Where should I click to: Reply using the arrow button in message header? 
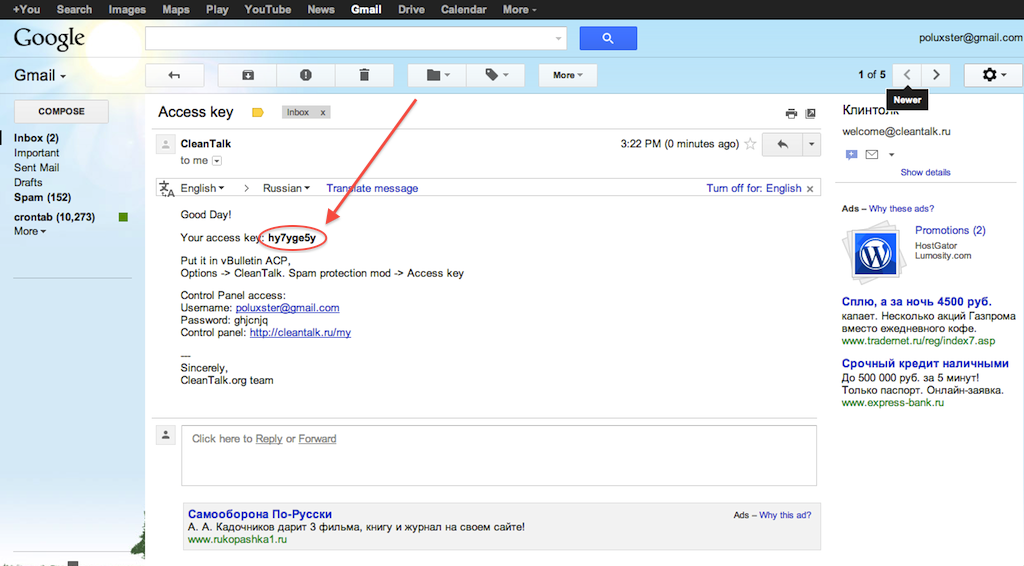click(x=782, y=144)
